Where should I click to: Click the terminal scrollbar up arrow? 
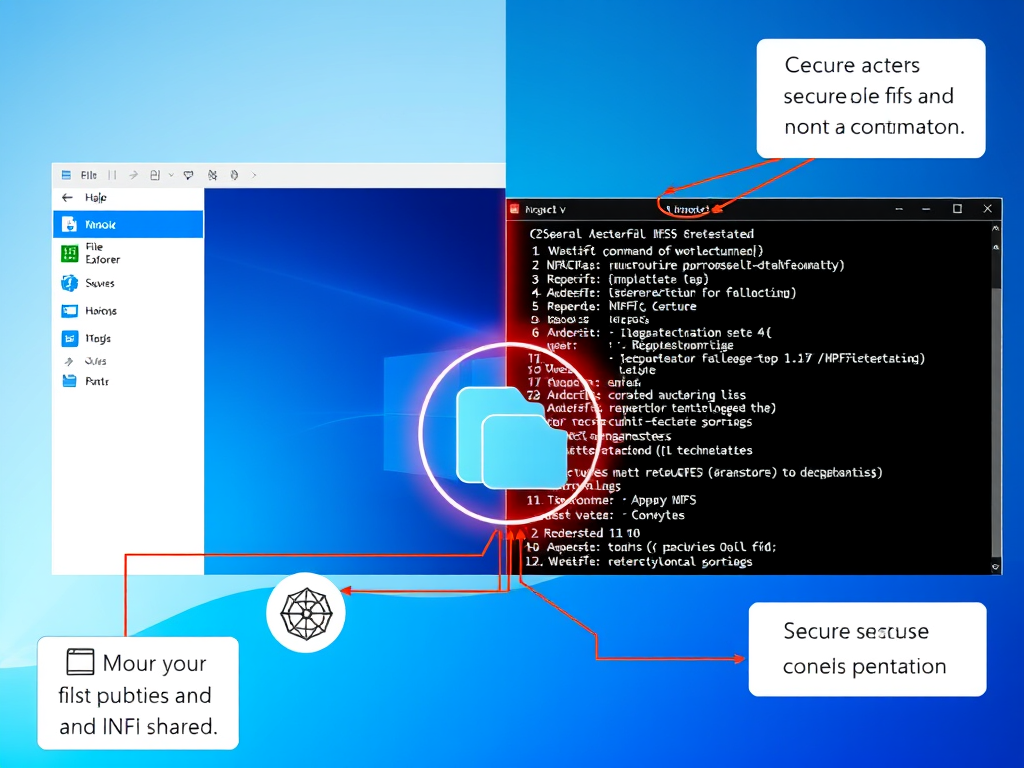click(x=995, y=229)
